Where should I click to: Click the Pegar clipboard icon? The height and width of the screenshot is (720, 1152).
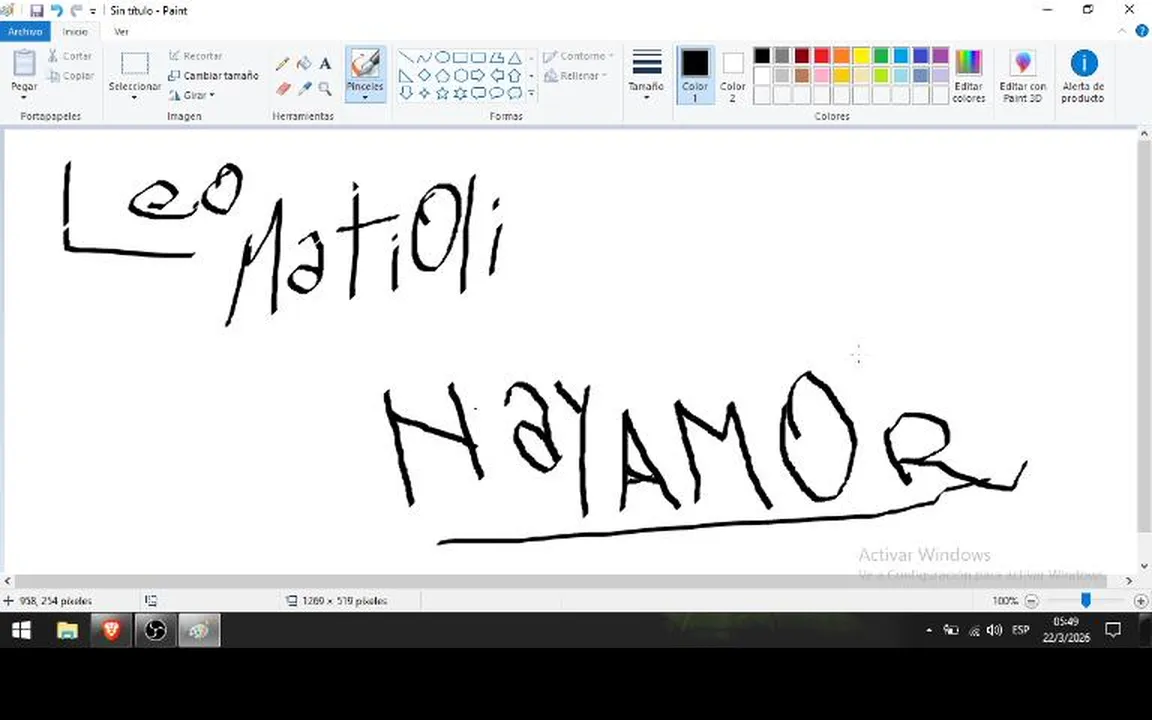[x=24, y=63]
